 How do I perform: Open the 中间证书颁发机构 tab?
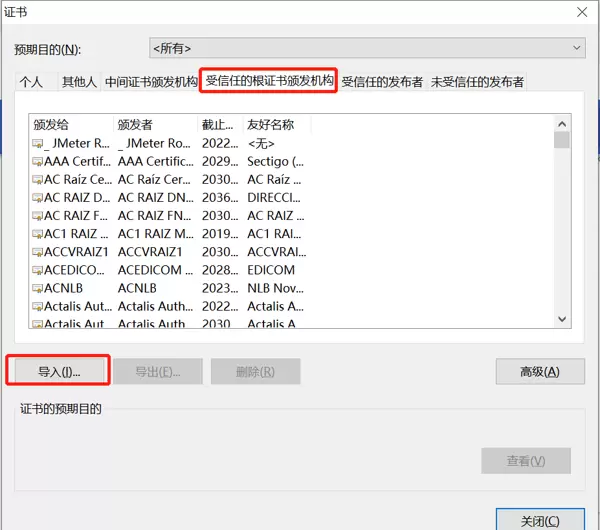[151, 82]
